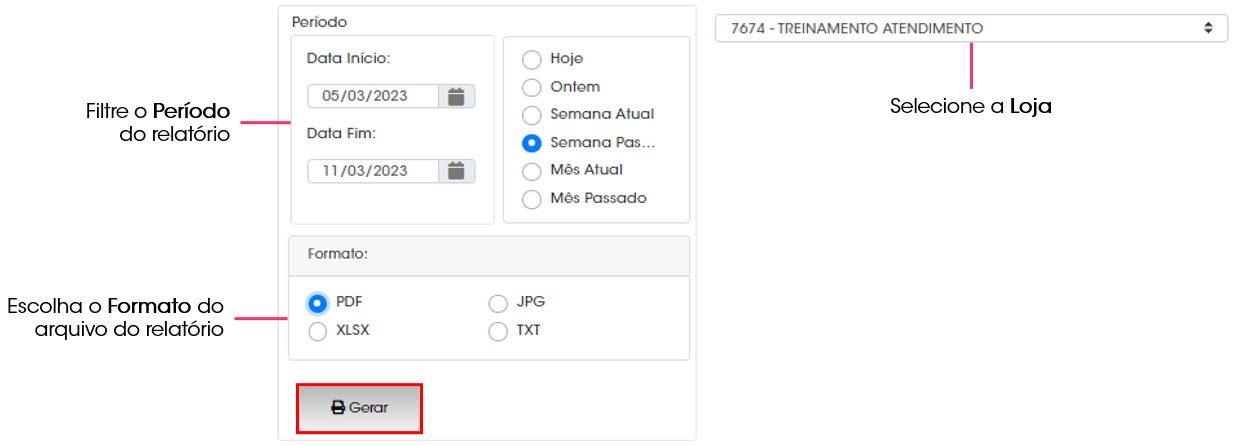Click the printer icon on Gerar button
This screenshot has width=1234, height=446.
point(338,408)
